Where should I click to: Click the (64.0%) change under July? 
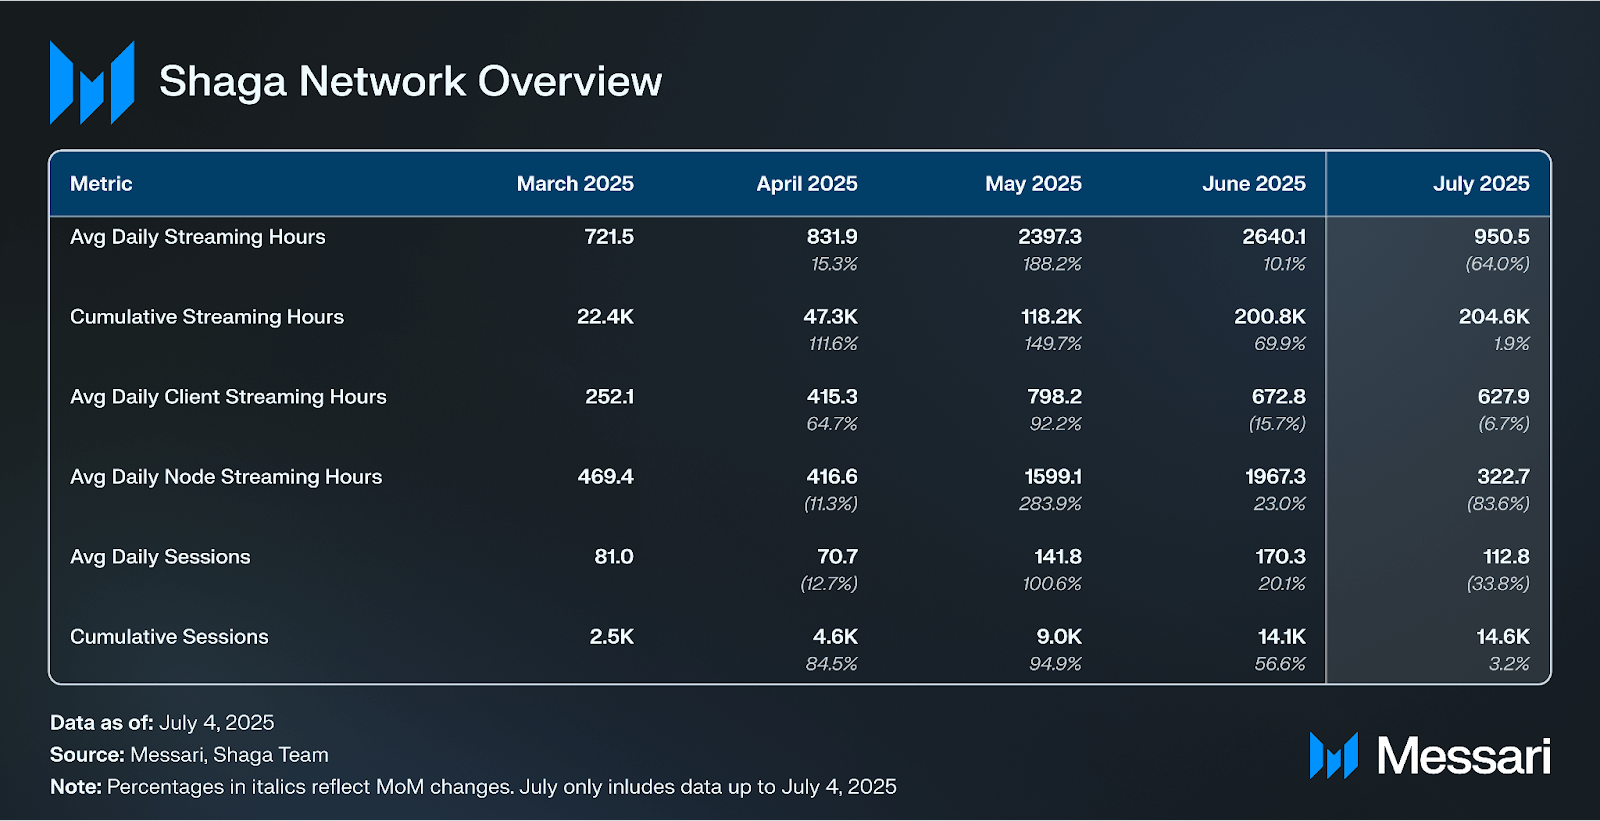point(1497,264)
